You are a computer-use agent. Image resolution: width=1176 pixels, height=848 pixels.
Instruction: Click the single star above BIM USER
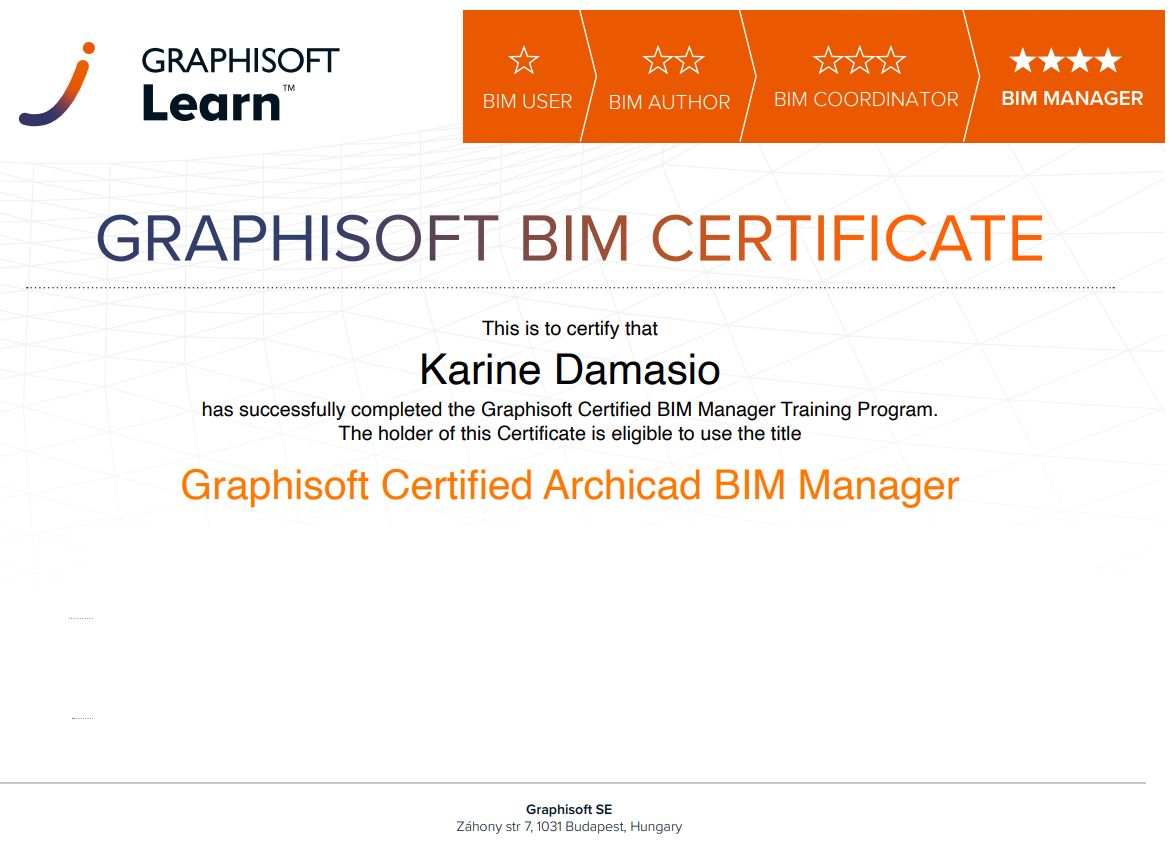(x=524, y=61)
